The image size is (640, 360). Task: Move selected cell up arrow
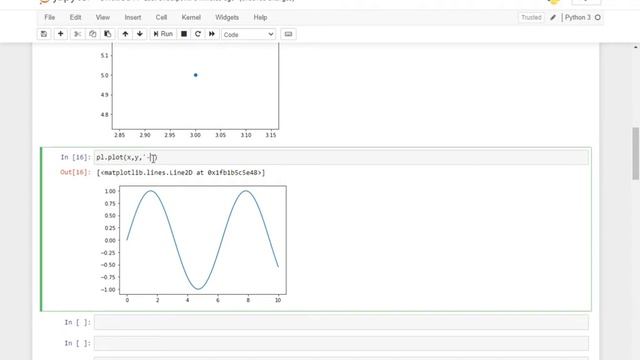click(x=125, y=34)
